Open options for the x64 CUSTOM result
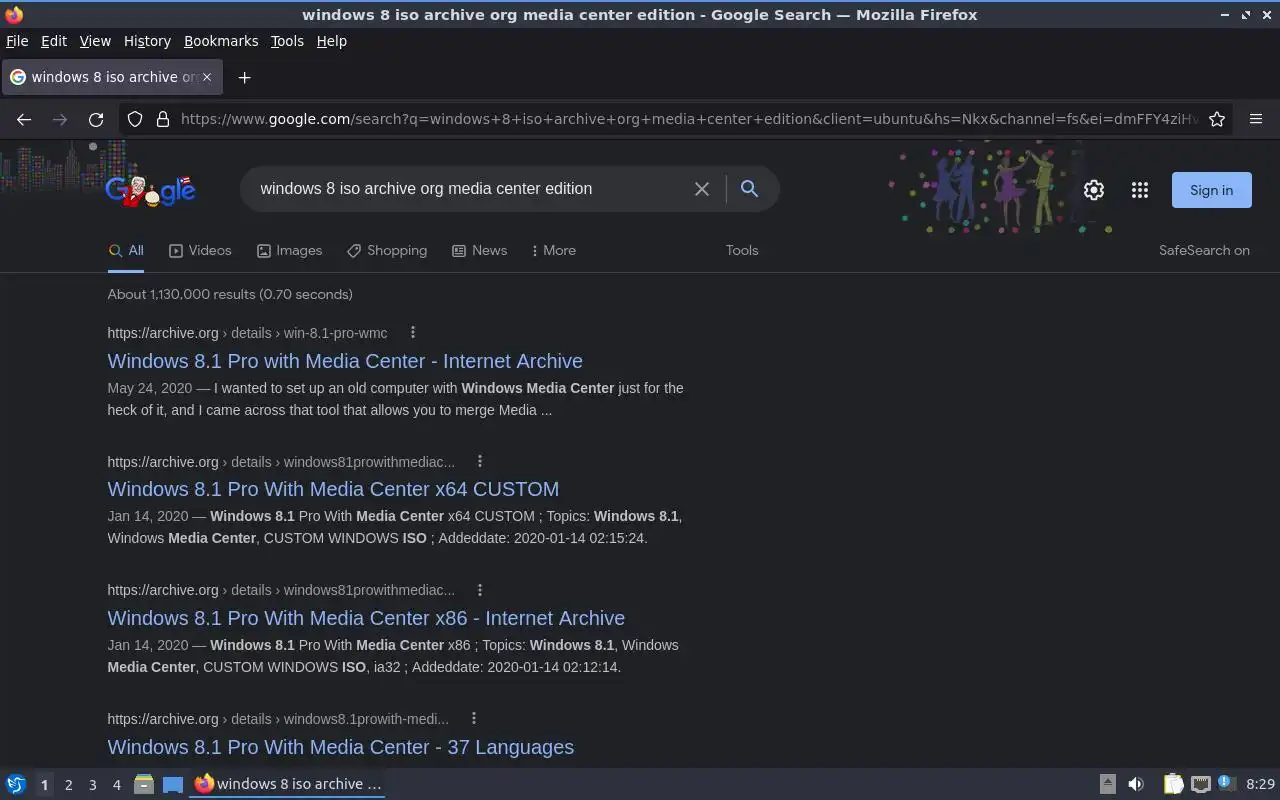The height and width of the screenshot is (800, 1280). pos(480,461)
